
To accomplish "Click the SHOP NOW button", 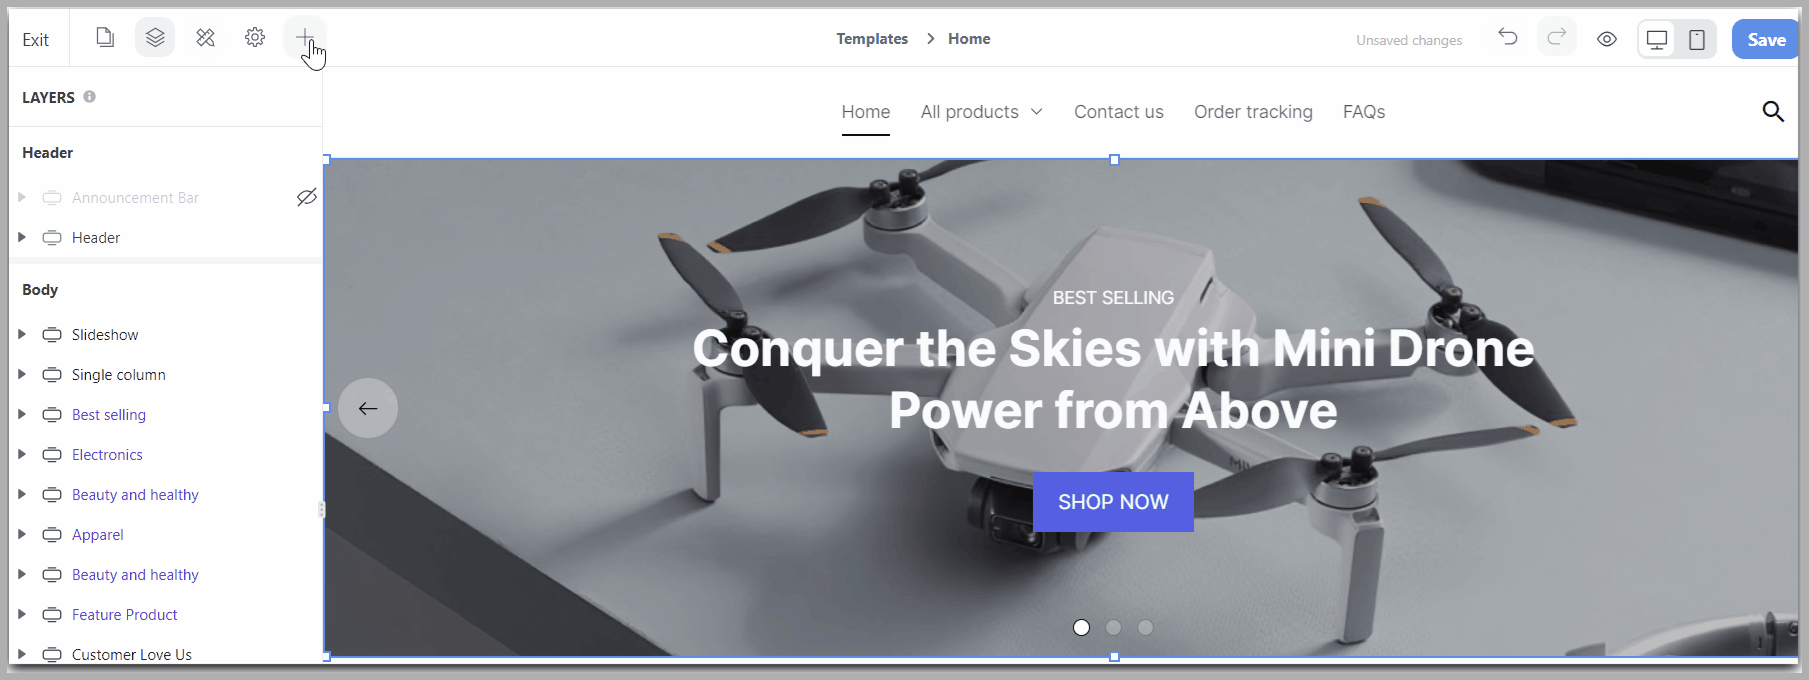I will point(1113,502).
